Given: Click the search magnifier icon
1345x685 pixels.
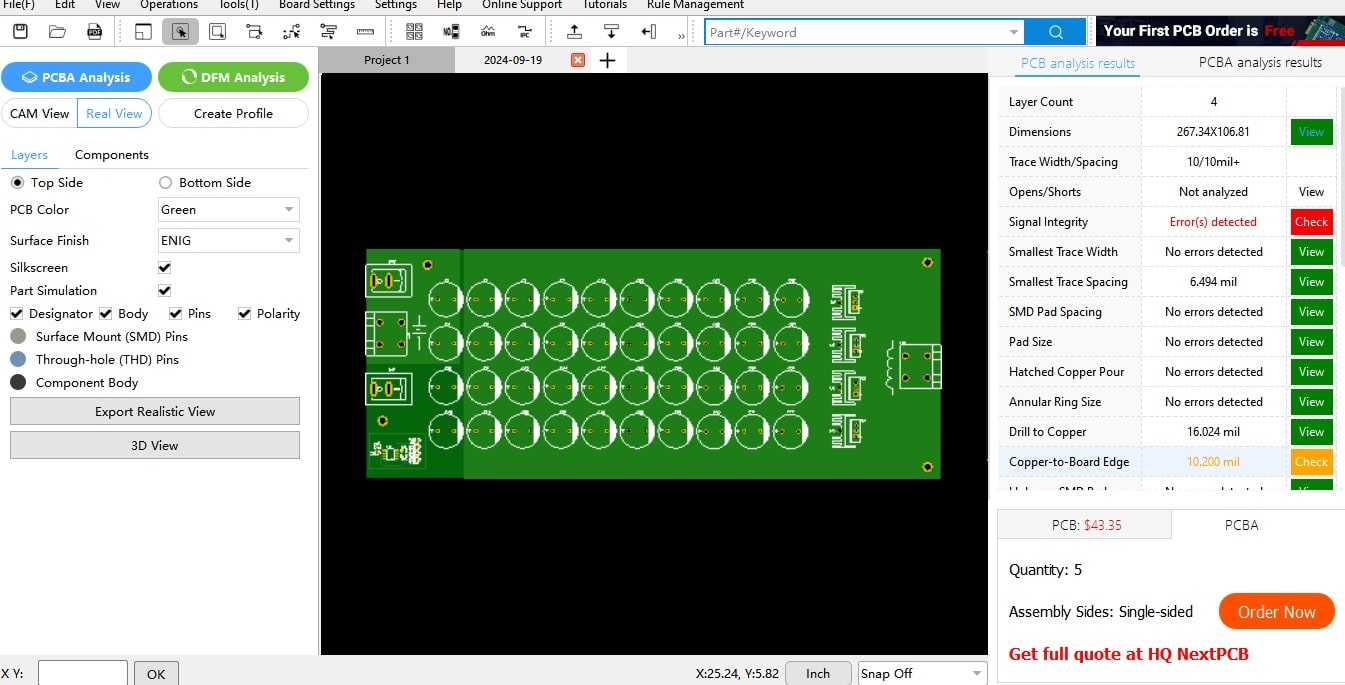Looking at the screenshot, I should (x=1054, y=31).
